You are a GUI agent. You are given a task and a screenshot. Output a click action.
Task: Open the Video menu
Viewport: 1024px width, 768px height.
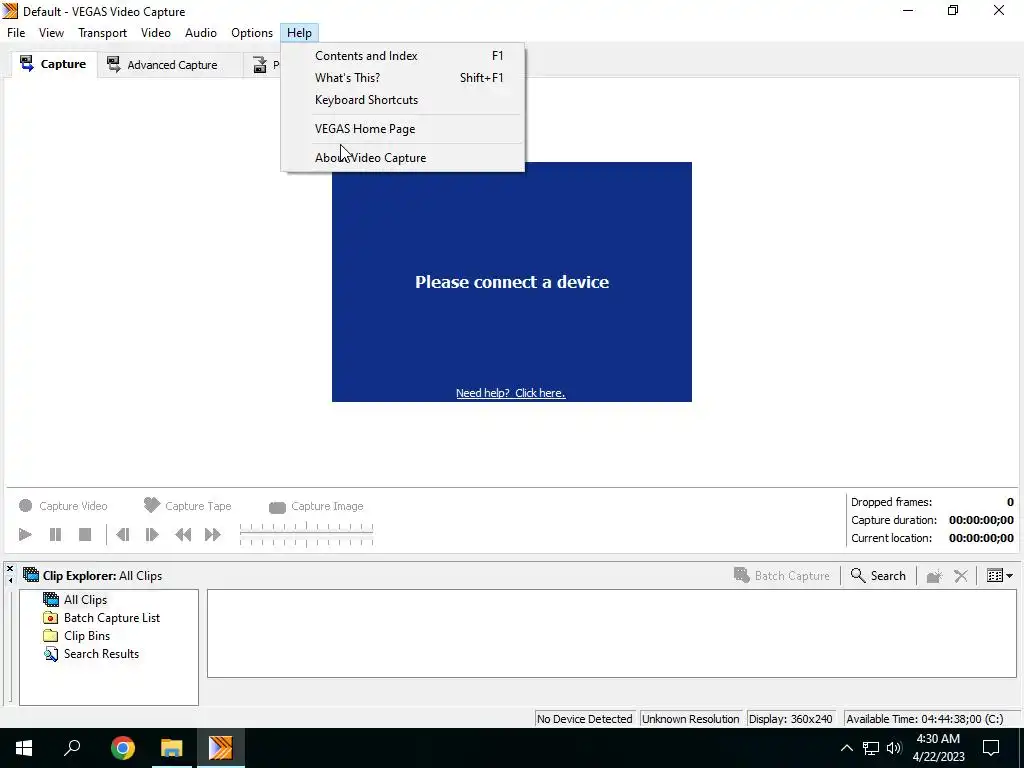click(x=155, y=33)
